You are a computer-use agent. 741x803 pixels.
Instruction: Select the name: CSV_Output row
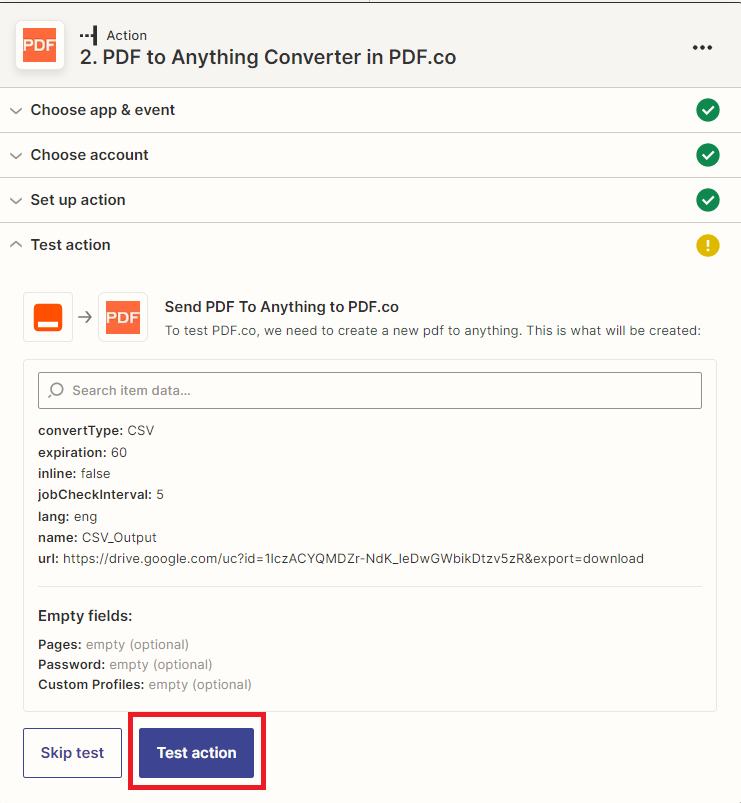tap(97, 537)
